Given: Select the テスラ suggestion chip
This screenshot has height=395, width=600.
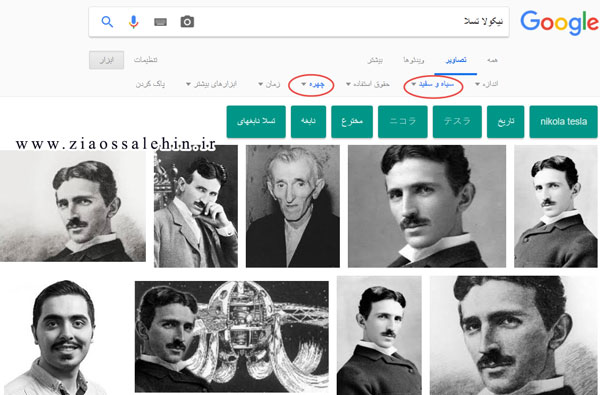Looking at the screenshot, I should 457,122.
